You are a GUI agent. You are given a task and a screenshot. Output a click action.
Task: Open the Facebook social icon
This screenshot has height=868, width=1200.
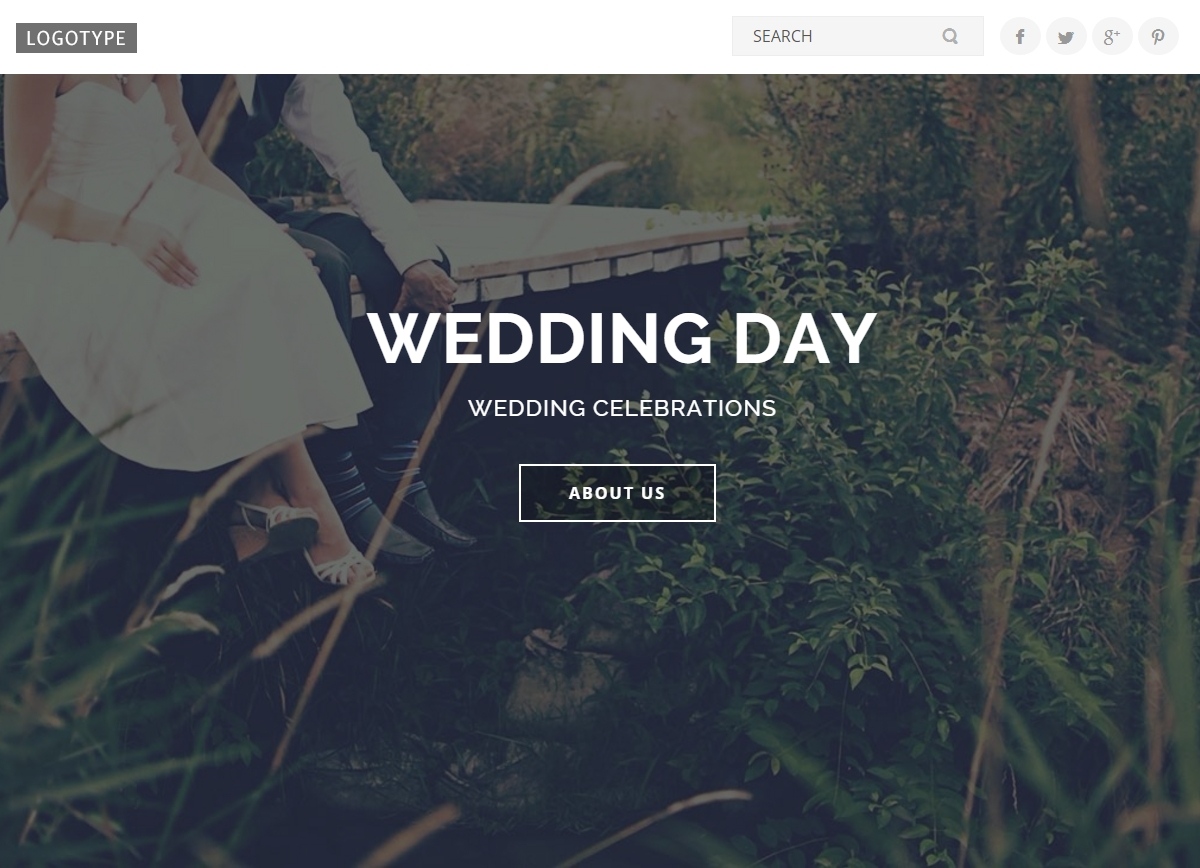pyautogui.click(x=1020, y=36)
